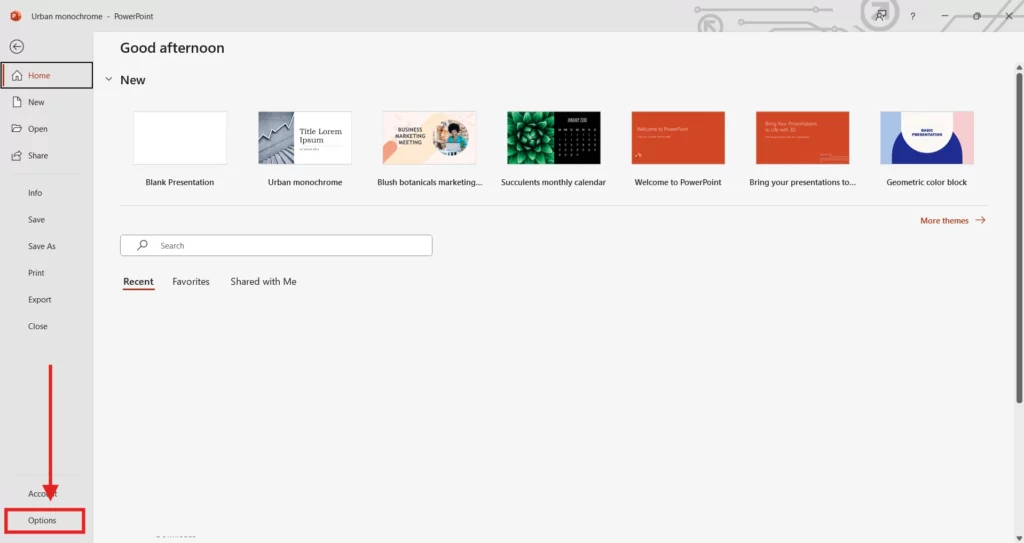Open the More themes link
Image resolution: width=1024 pixels, height=543 pixels.
[952, 220]
